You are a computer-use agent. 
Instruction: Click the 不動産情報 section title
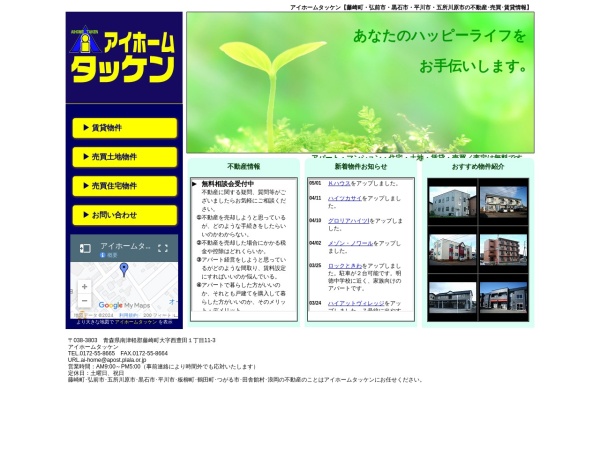click(x=244, y=166)
